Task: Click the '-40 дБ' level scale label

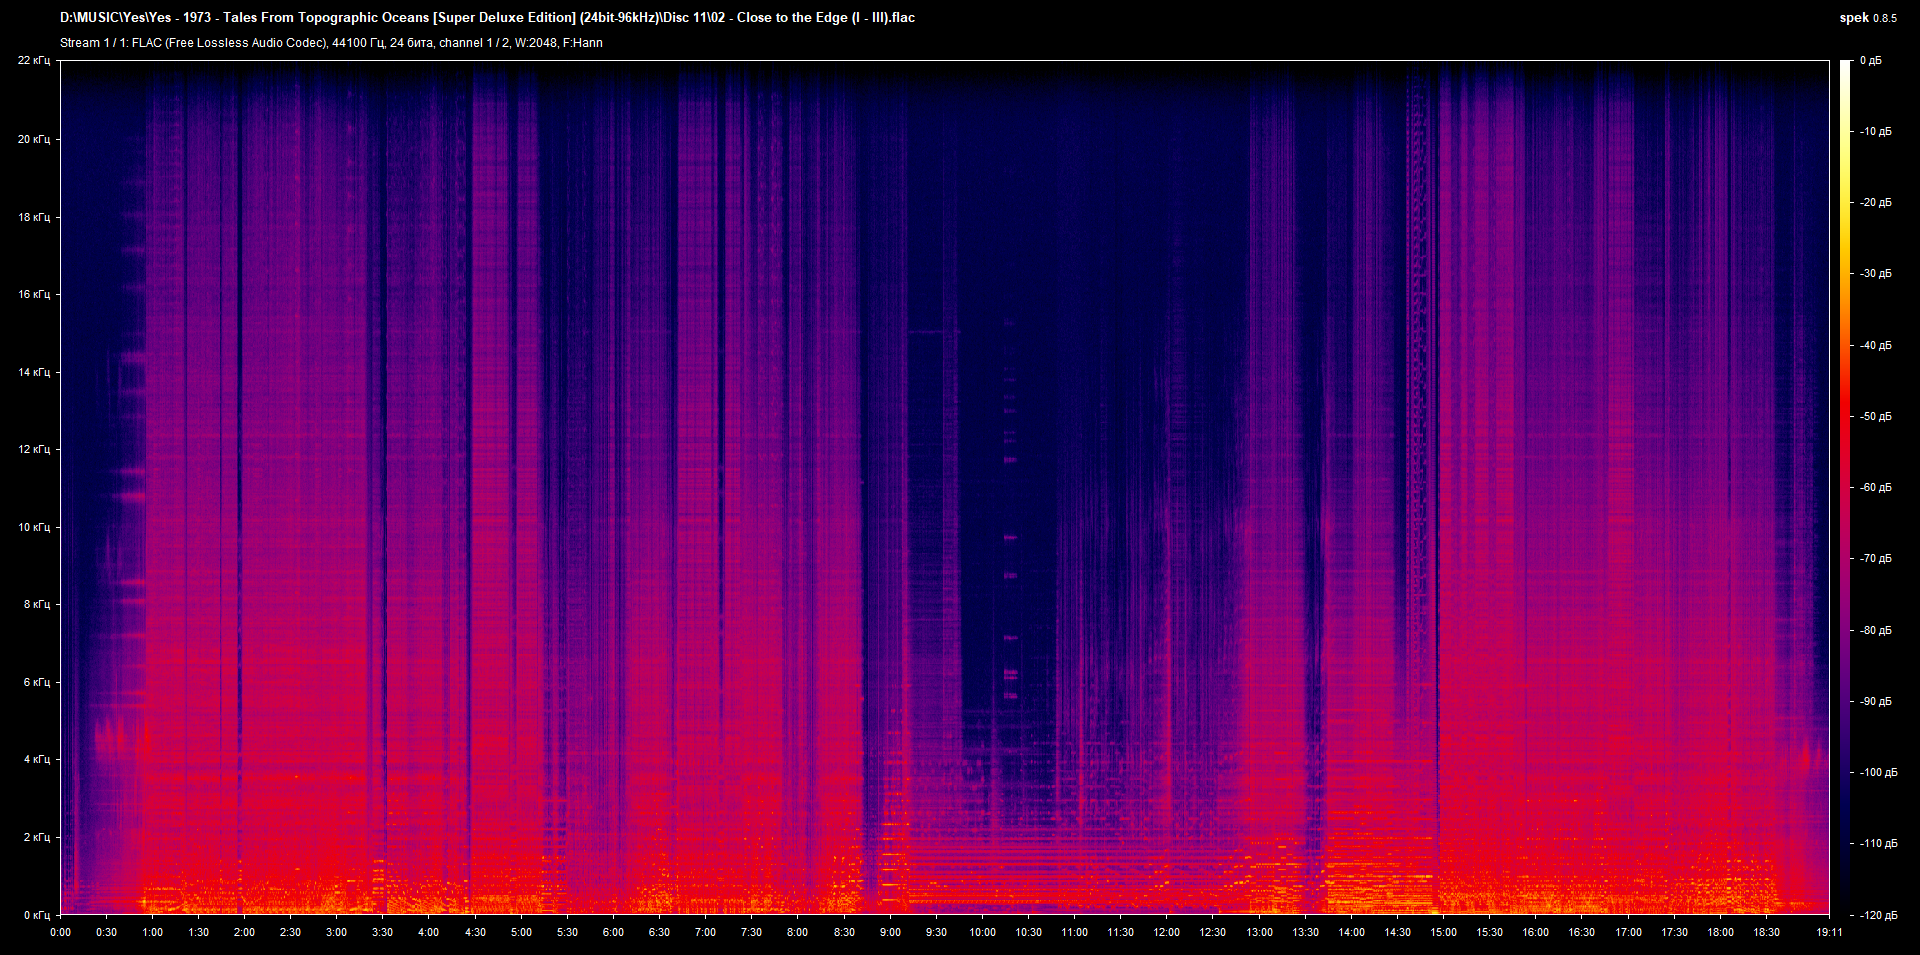Action: 1875,346
